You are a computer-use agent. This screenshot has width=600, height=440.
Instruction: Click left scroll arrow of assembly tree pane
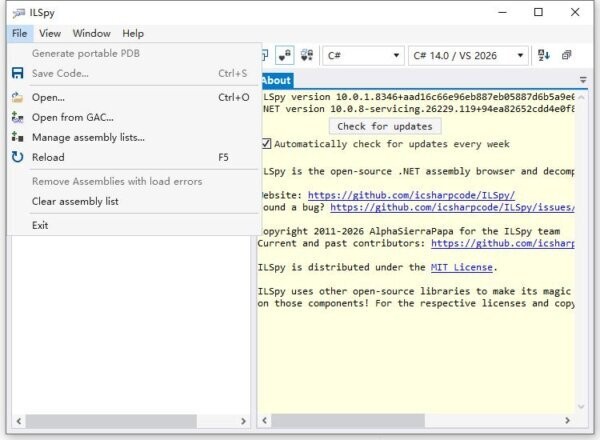click(19, 421)
